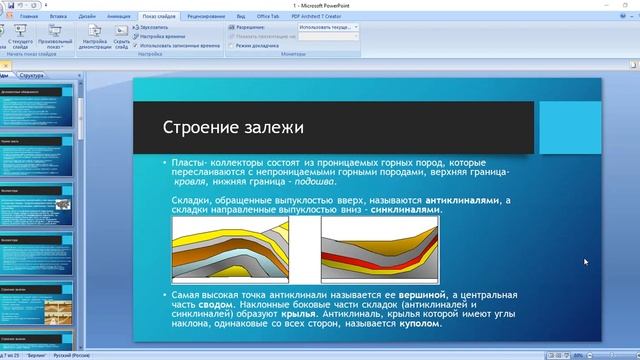Click the word антиклиналями in slide text

click(462, 200)
